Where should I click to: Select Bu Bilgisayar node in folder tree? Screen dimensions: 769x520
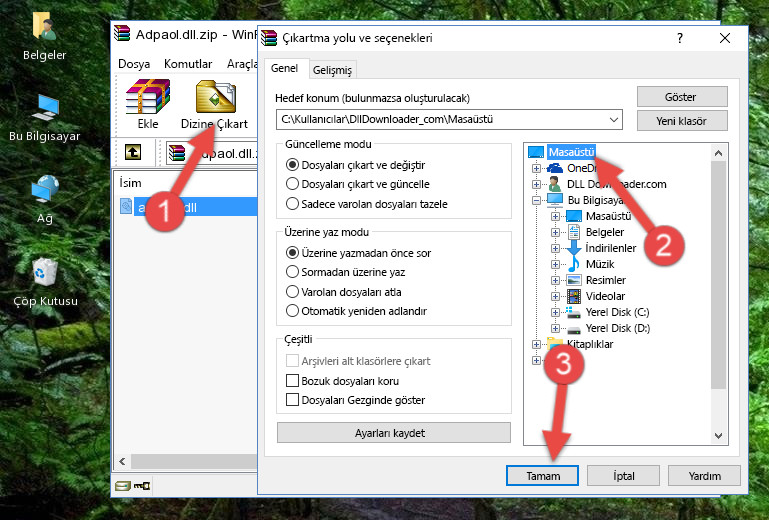pyautogui.click(x=597, y=200)
